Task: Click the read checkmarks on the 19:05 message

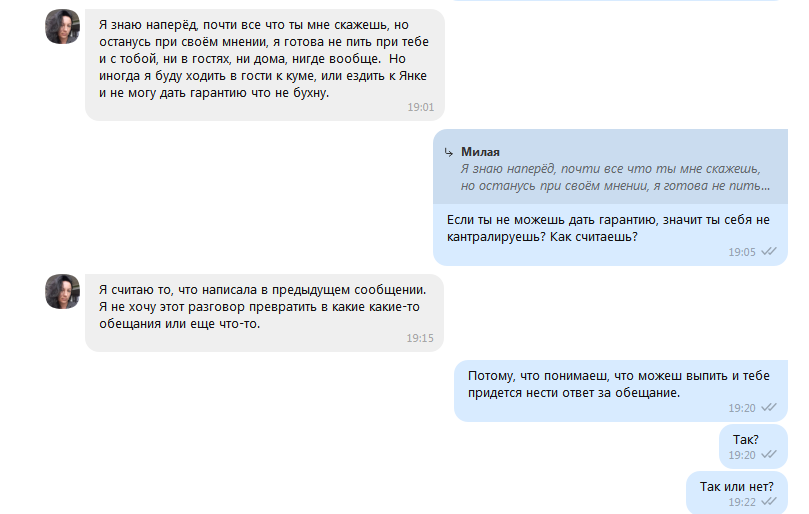Action: [x=769, y=252]
